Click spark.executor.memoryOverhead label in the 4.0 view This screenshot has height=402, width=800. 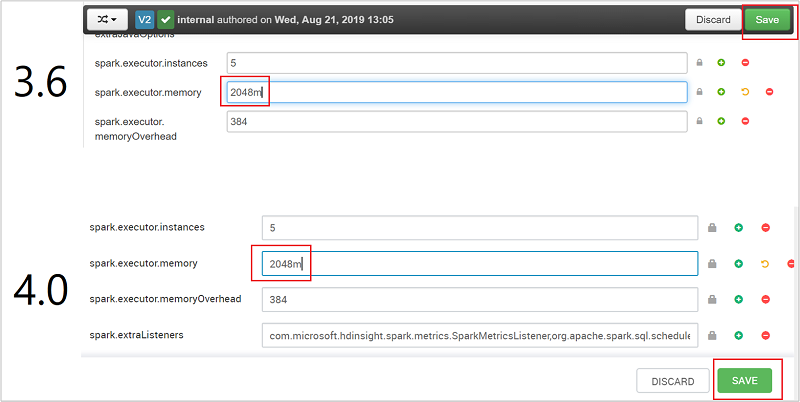tap(165, 299)
